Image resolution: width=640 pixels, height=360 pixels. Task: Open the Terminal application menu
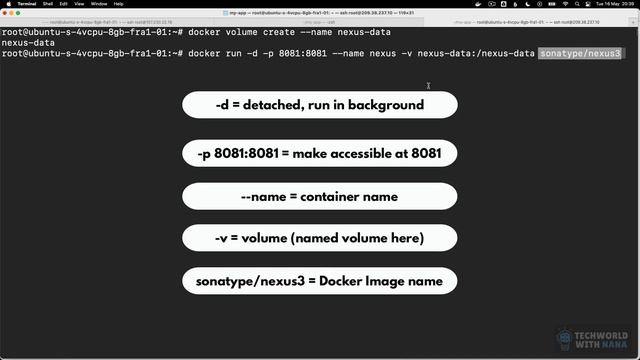pyautogui.click(x=27, y=4)
